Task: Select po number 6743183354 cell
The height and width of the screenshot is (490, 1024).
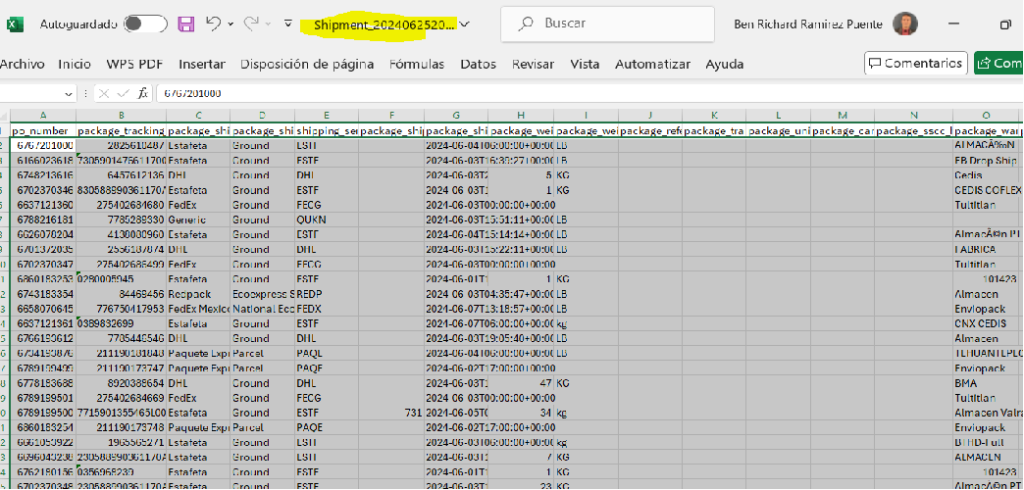Action: [43, 294]
